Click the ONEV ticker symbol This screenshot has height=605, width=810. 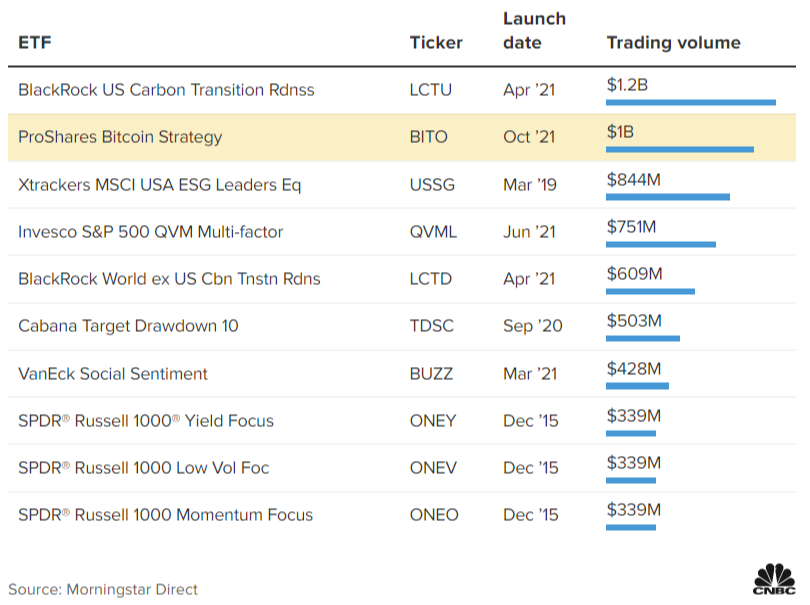coord(433,468)
